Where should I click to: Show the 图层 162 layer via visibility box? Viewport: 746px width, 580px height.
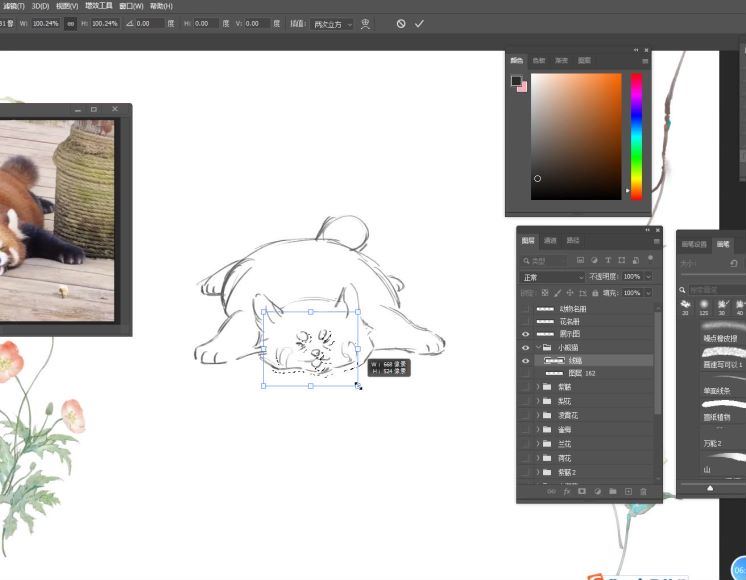(525, 374)
